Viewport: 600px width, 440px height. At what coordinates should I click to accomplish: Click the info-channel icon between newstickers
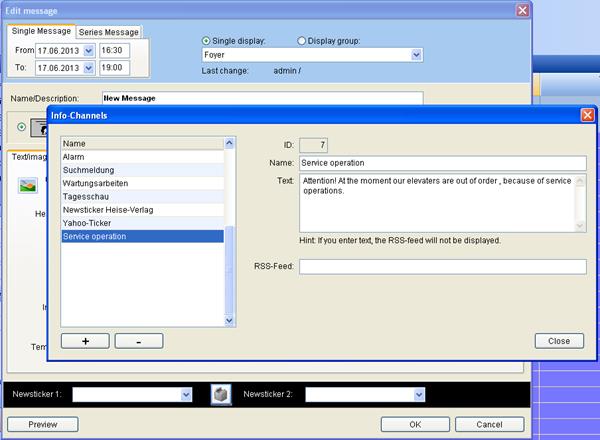pos(221,395)
